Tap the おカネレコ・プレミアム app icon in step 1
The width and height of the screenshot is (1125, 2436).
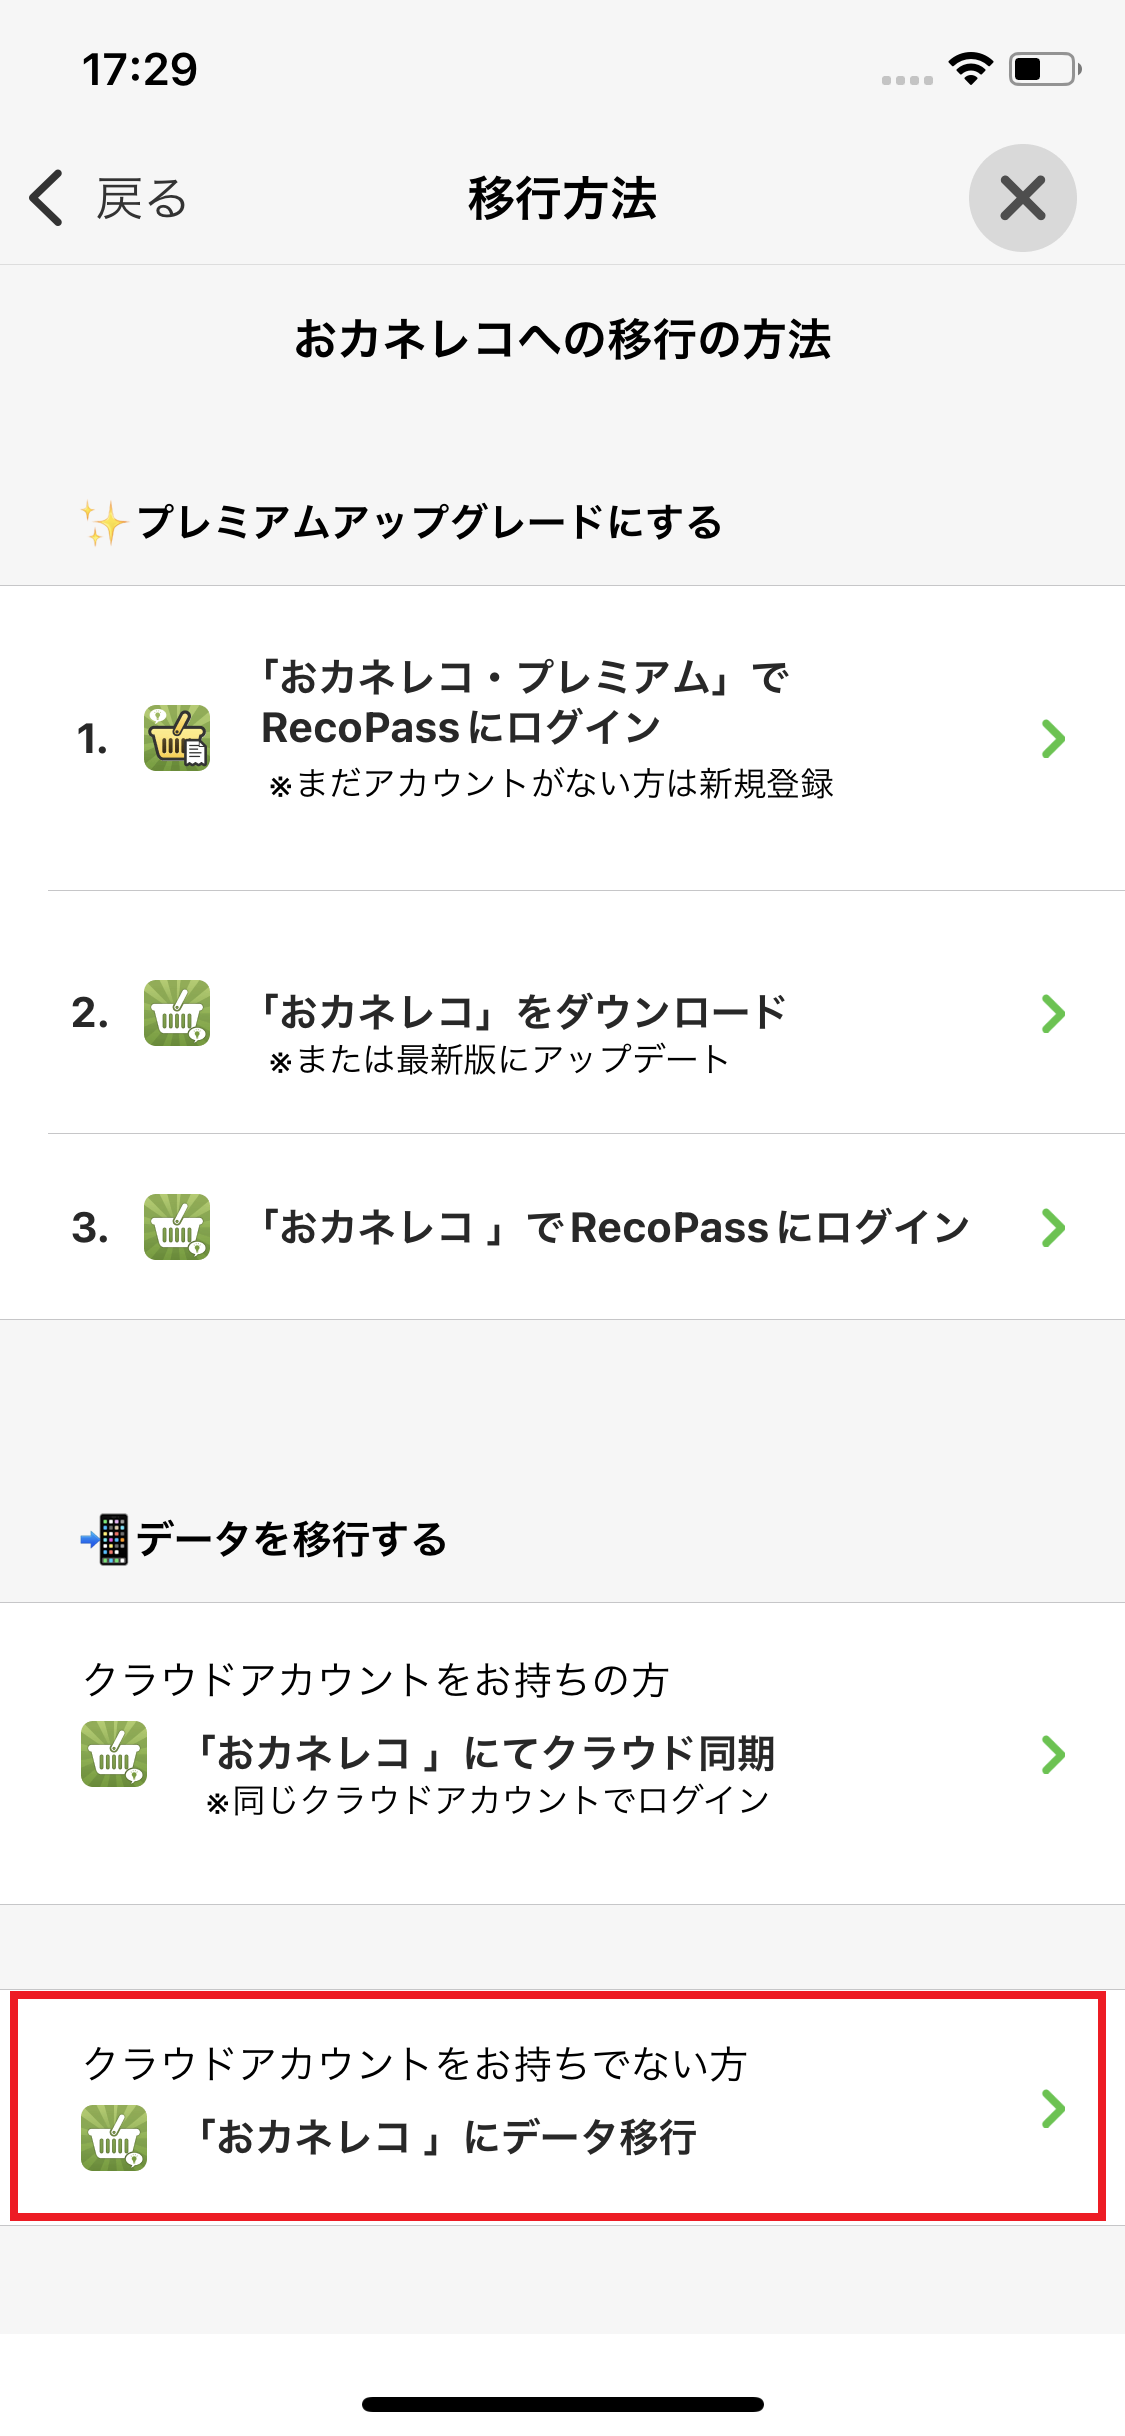click(177, 738)
